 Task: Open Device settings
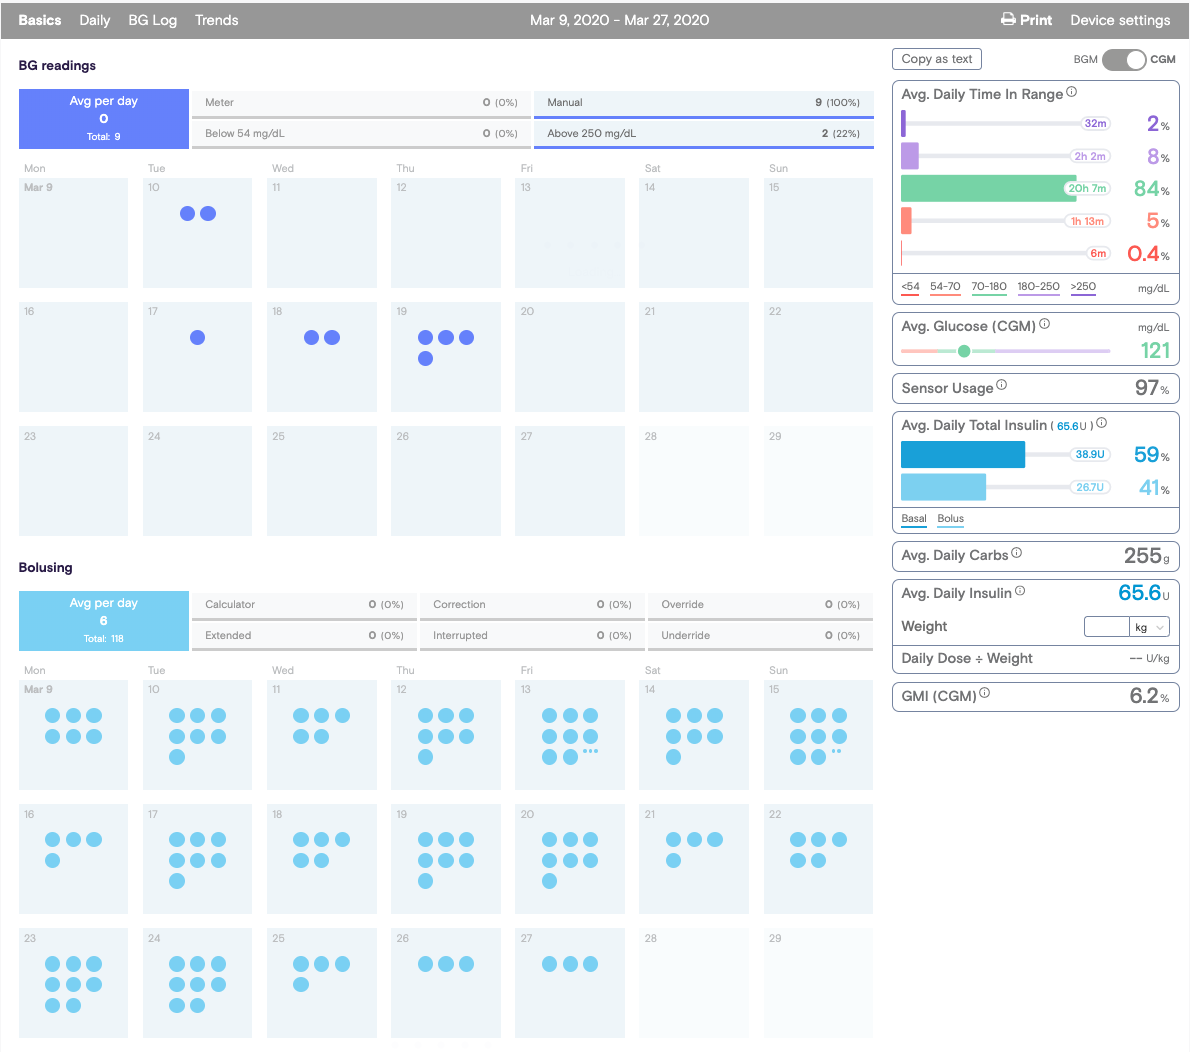1119,20
